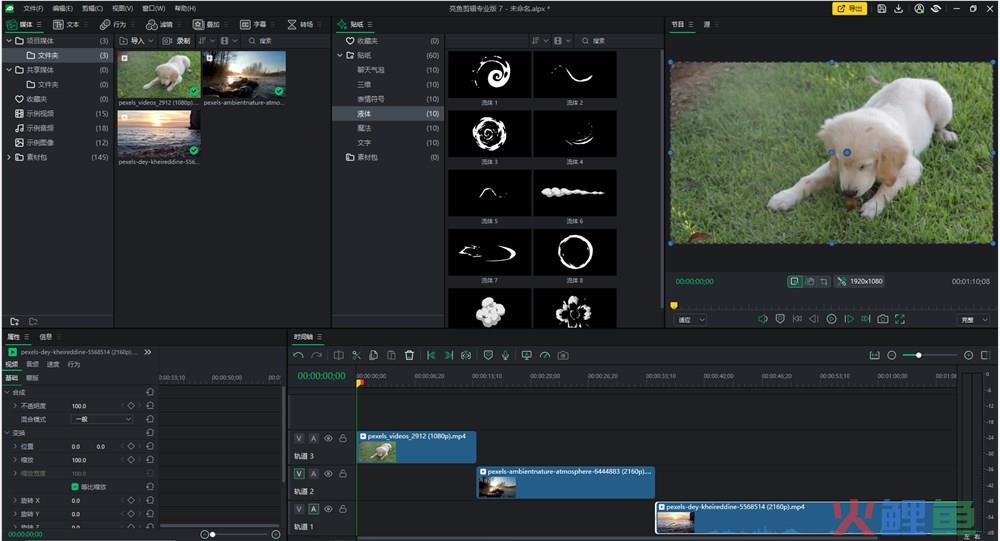Click the scissors split tool in timeline toolbar
1000x541 pixels.
[x=355, y=355]
